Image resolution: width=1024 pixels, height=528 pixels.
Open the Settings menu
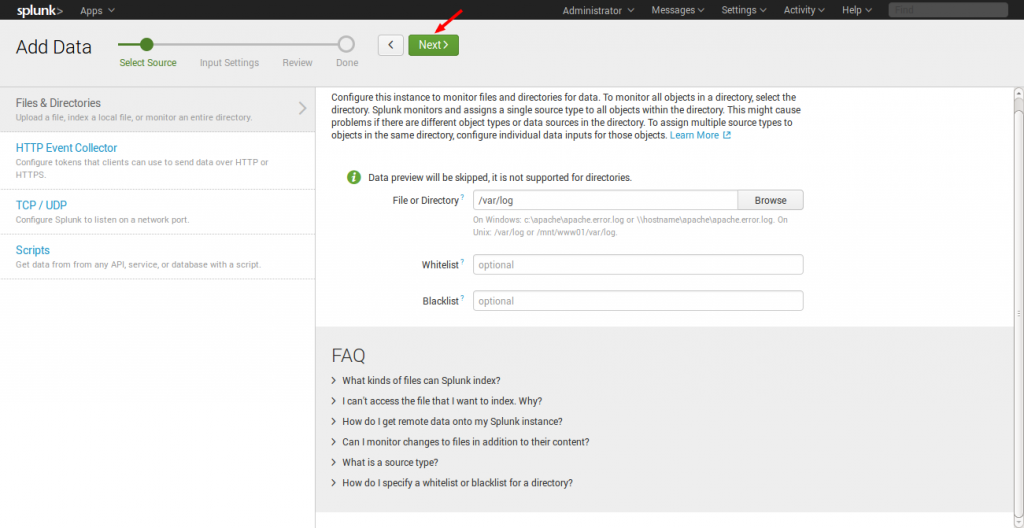(744, 10)
